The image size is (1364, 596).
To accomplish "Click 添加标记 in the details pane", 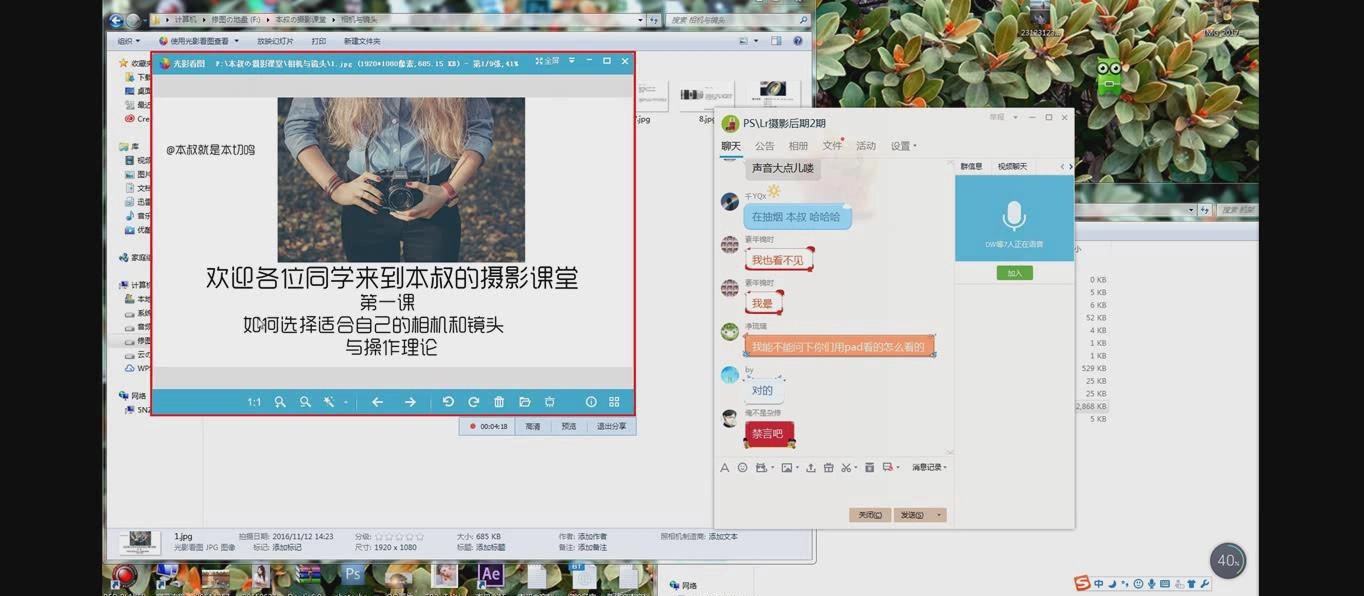I will 287,547.
